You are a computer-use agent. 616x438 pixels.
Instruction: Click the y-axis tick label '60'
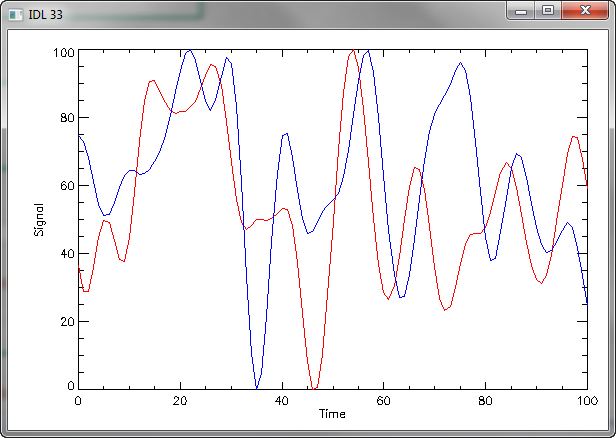(x=65, y=186)
